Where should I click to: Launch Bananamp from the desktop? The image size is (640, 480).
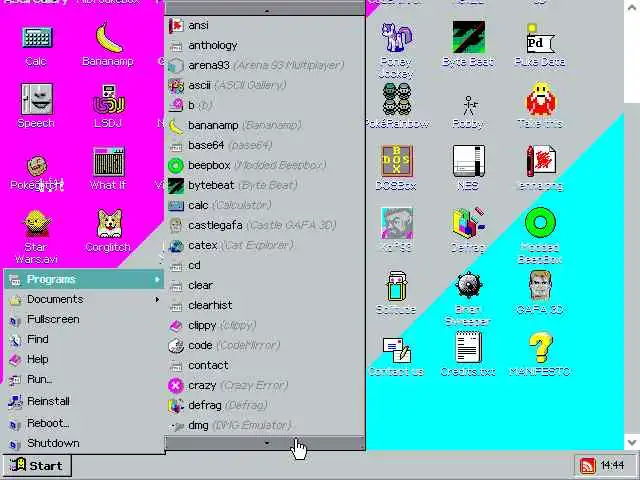pos(108,45)
